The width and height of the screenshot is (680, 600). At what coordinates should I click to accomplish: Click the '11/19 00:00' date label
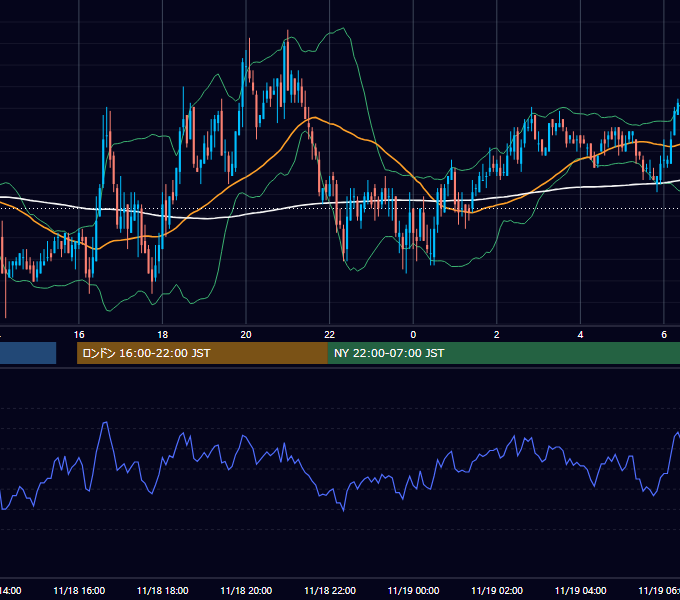point(413,590)
